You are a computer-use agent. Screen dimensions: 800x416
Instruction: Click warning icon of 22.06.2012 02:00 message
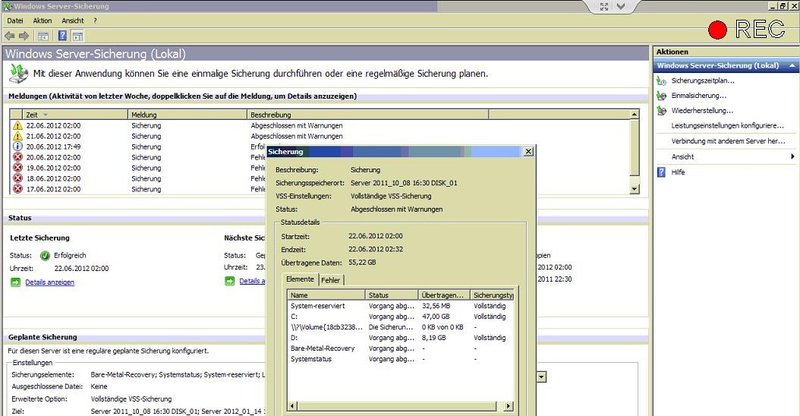(x=18, y=126)
